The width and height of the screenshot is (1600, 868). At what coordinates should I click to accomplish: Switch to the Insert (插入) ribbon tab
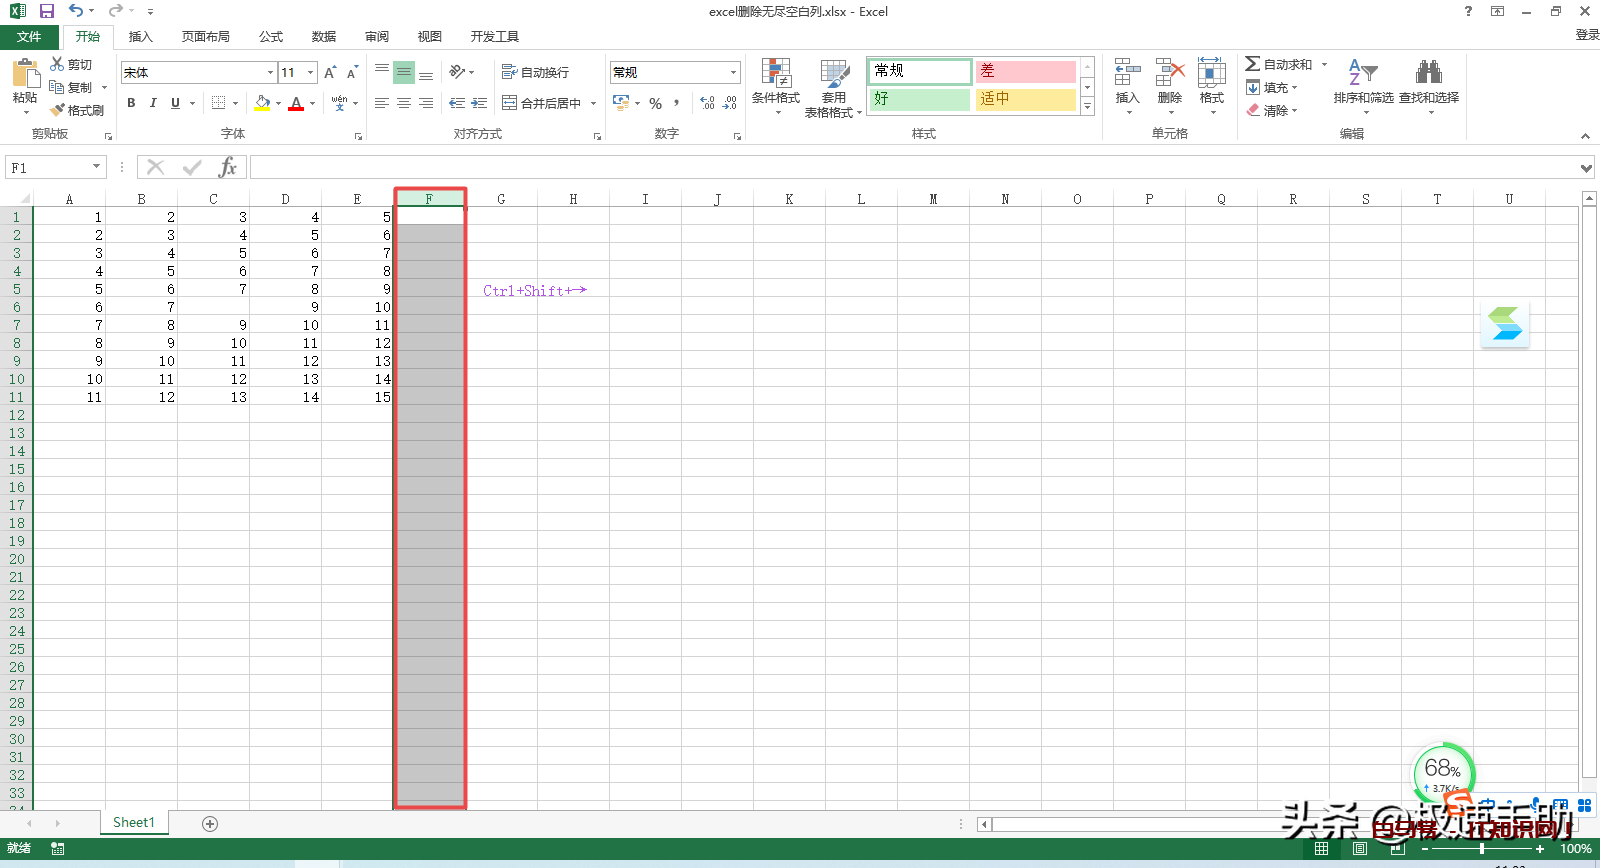(x=140, y=37)
